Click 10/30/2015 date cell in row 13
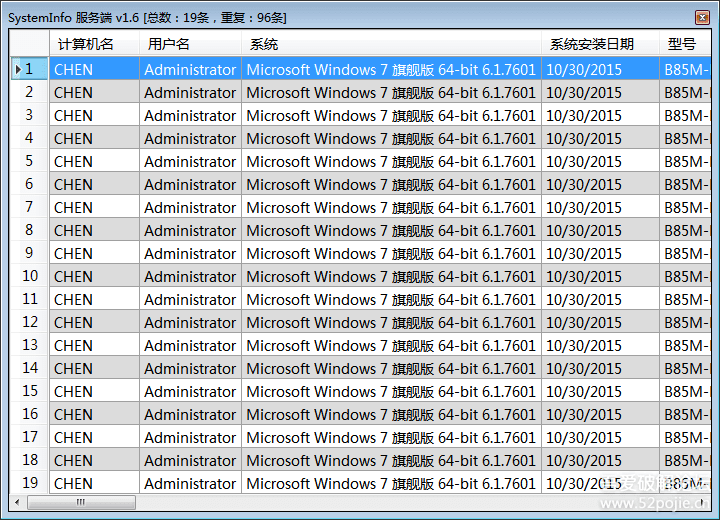The height and width of the screenshot is (520, 720). tap(600, 345)
